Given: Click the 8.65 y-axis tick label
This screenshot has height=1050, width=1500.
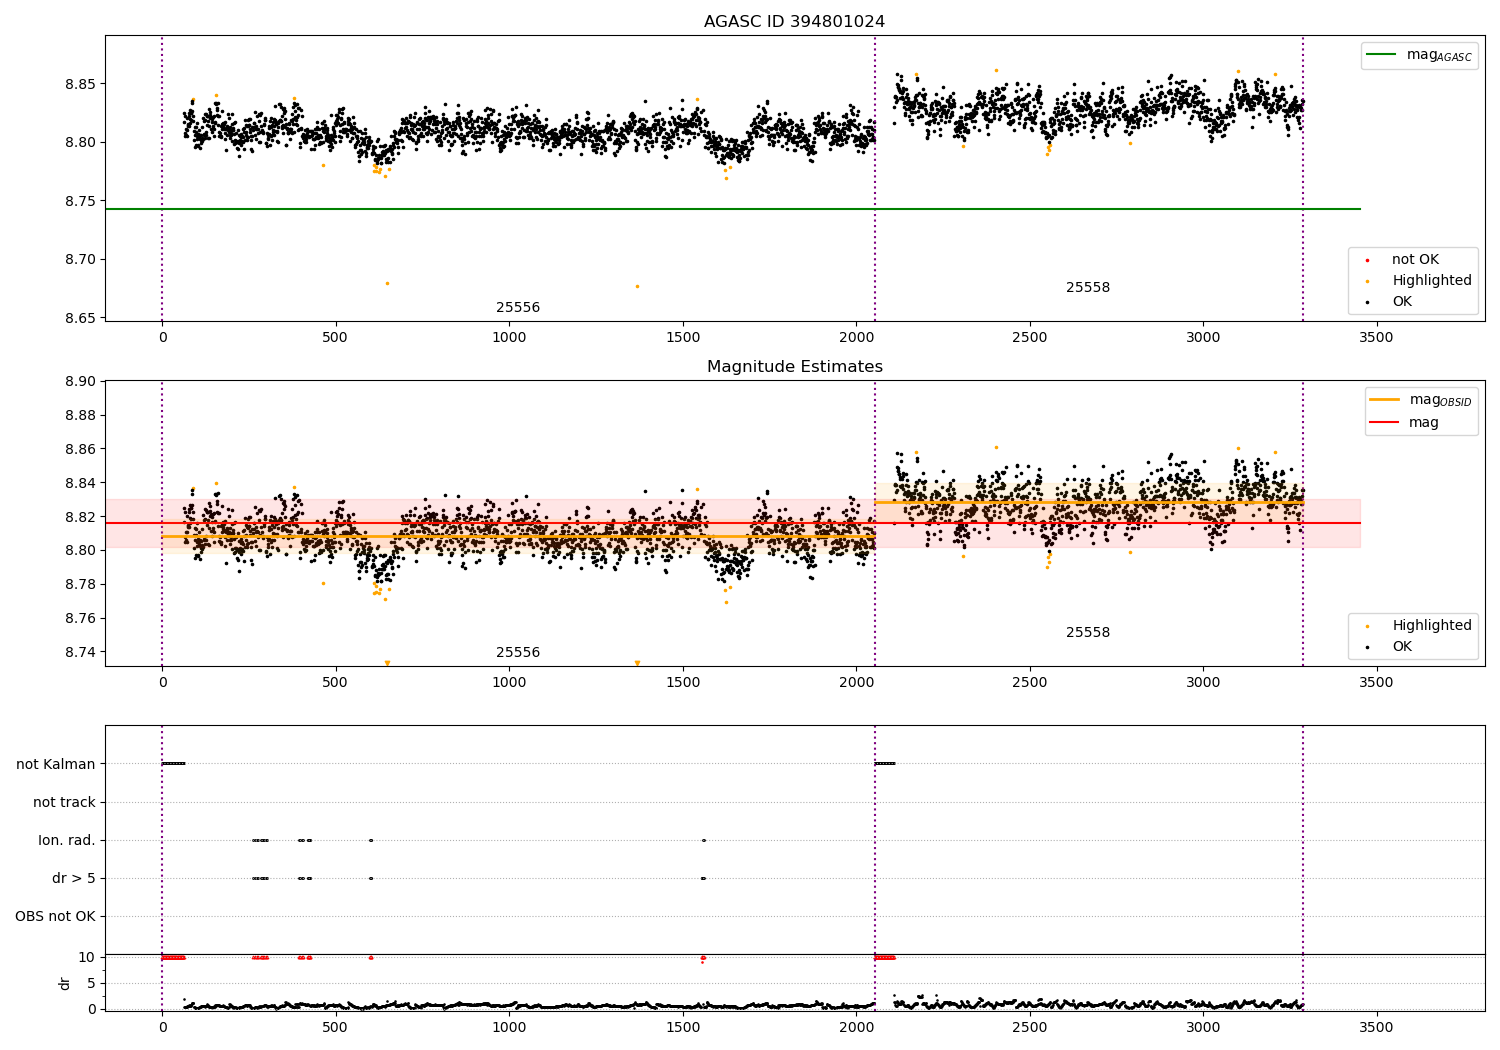Looking at the screenshot, I should coord(80,318).
